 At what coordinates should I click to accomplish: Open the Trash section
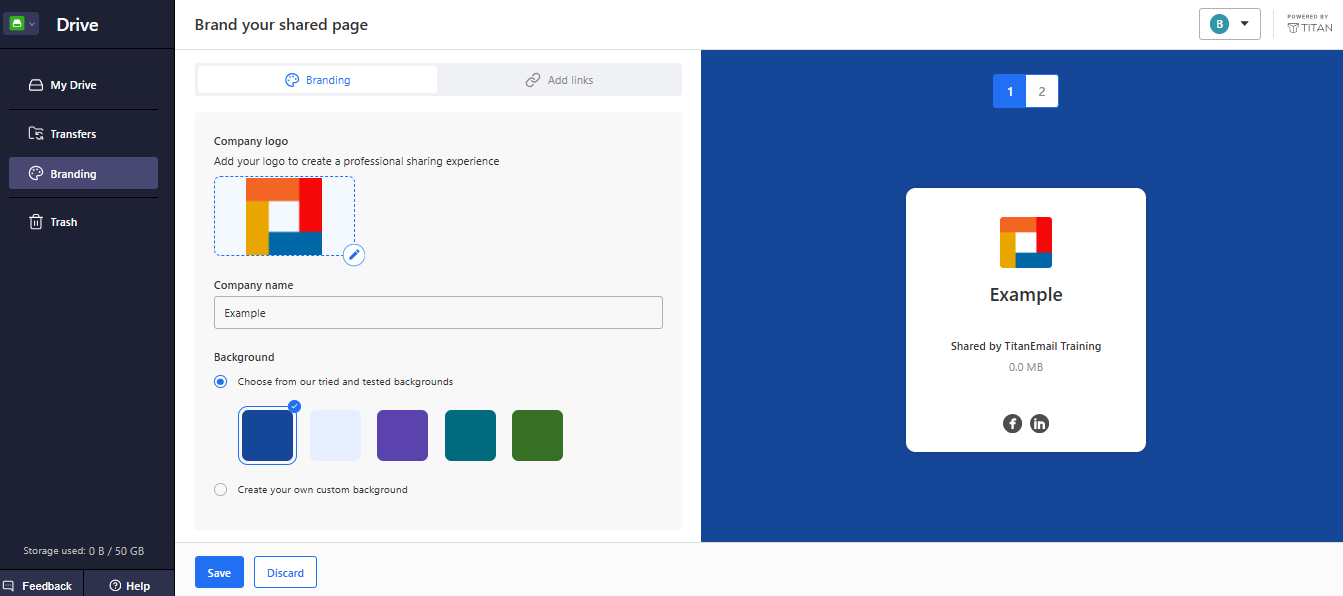(x=83, y=222)
